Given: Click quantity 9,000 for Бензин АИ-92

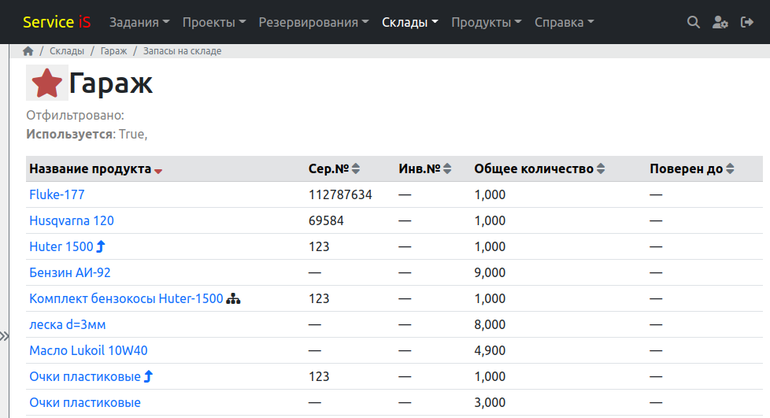Looking at the screenshot, I should click(490, 273).
